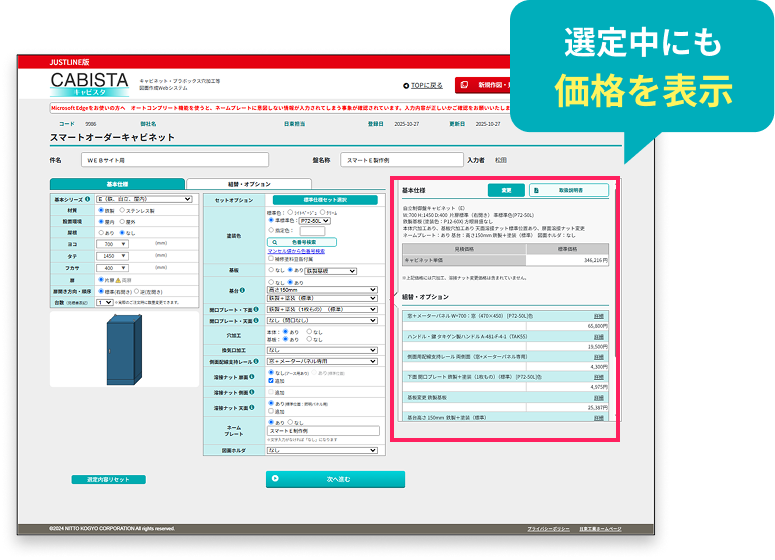Click the CABISTA logo
The width and height of the screenshot is (775, 560).
[x=89, y=84]
